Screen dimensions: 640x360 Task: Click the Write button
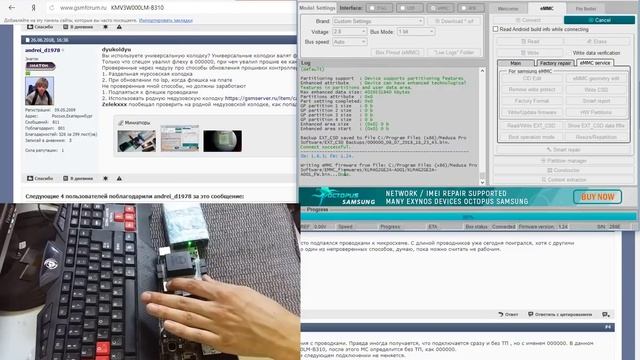pyautogui.click(x=530, y=53)
